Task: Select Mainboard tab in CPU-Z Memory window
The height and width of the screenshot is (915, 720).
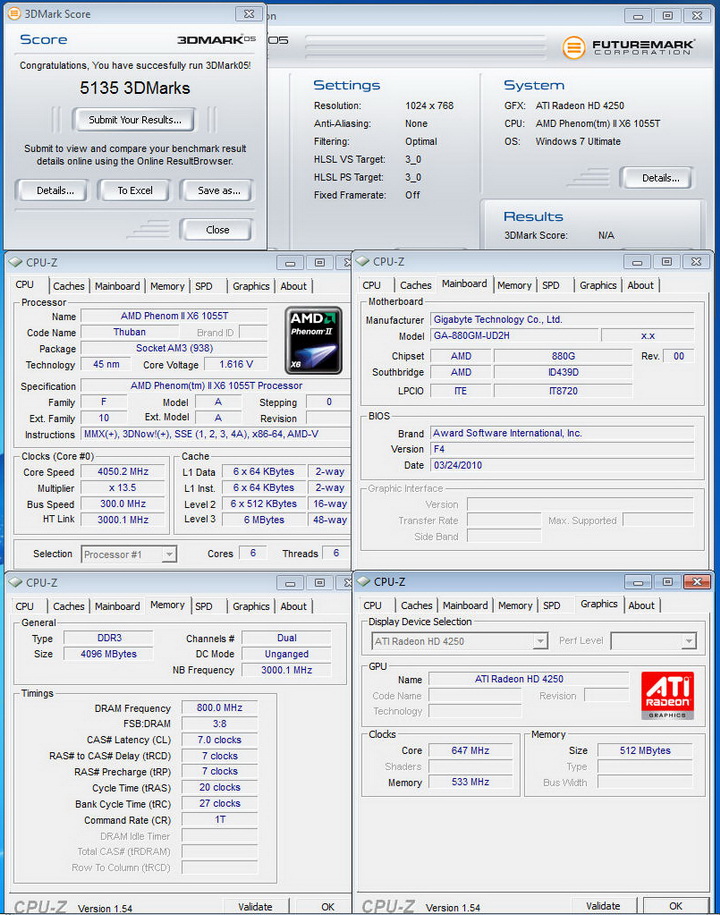Action: pos(117,606)
